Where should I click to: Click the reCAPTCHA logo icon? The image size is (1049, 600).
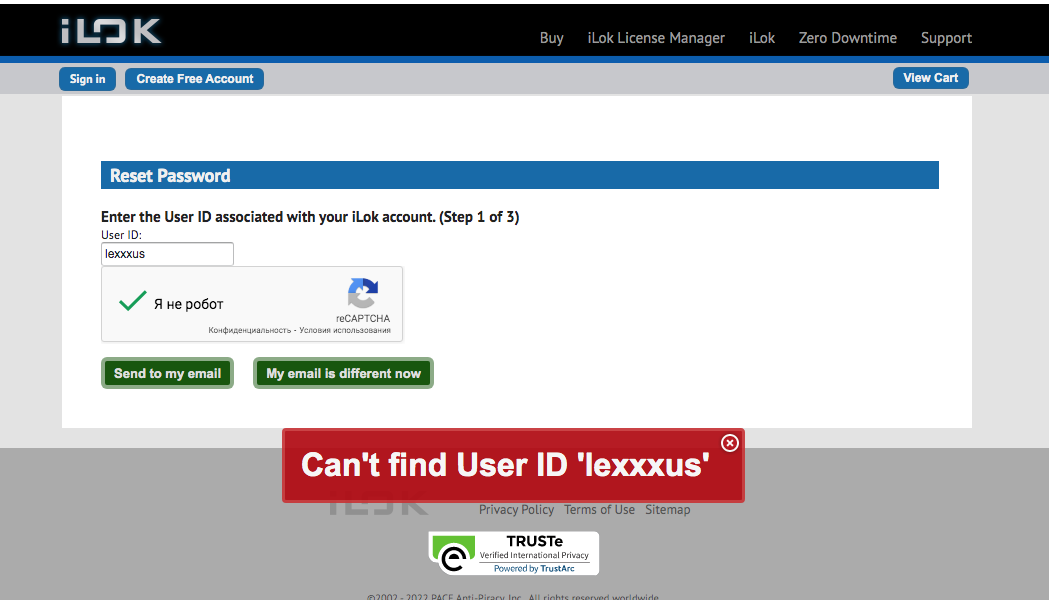pyautogui.click(x=363, y=293)
